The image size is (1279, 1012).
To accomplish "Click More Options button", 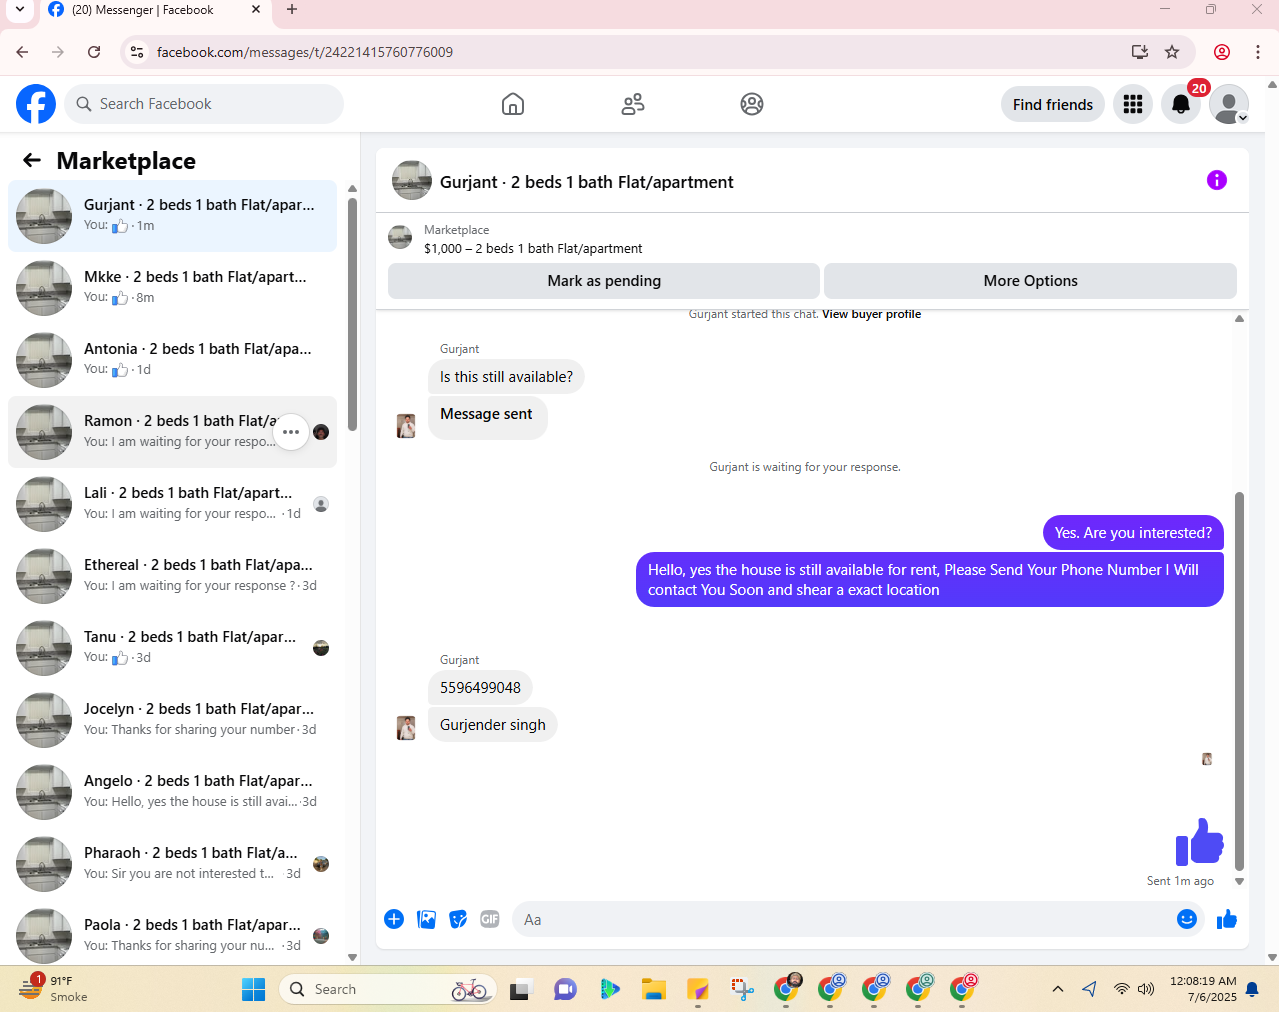I will (1030, 281).
